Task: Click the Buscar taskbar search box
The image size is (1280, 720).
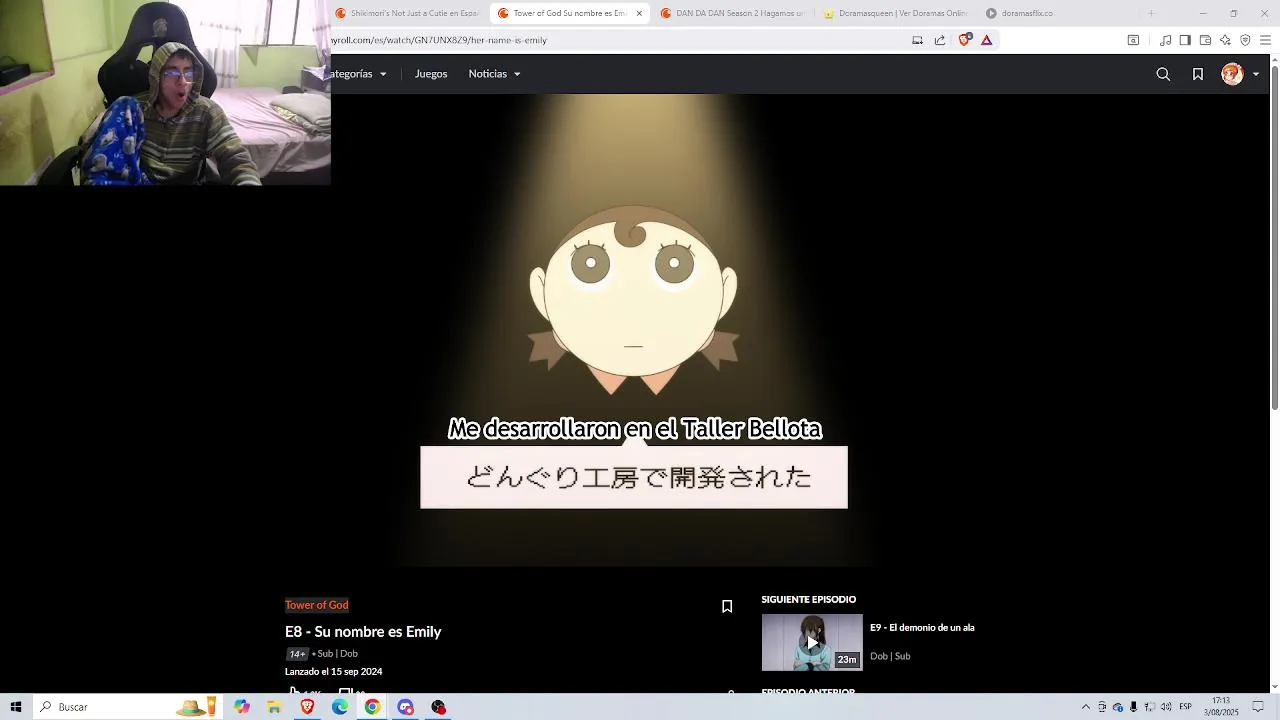Action: tap(128, 707)
